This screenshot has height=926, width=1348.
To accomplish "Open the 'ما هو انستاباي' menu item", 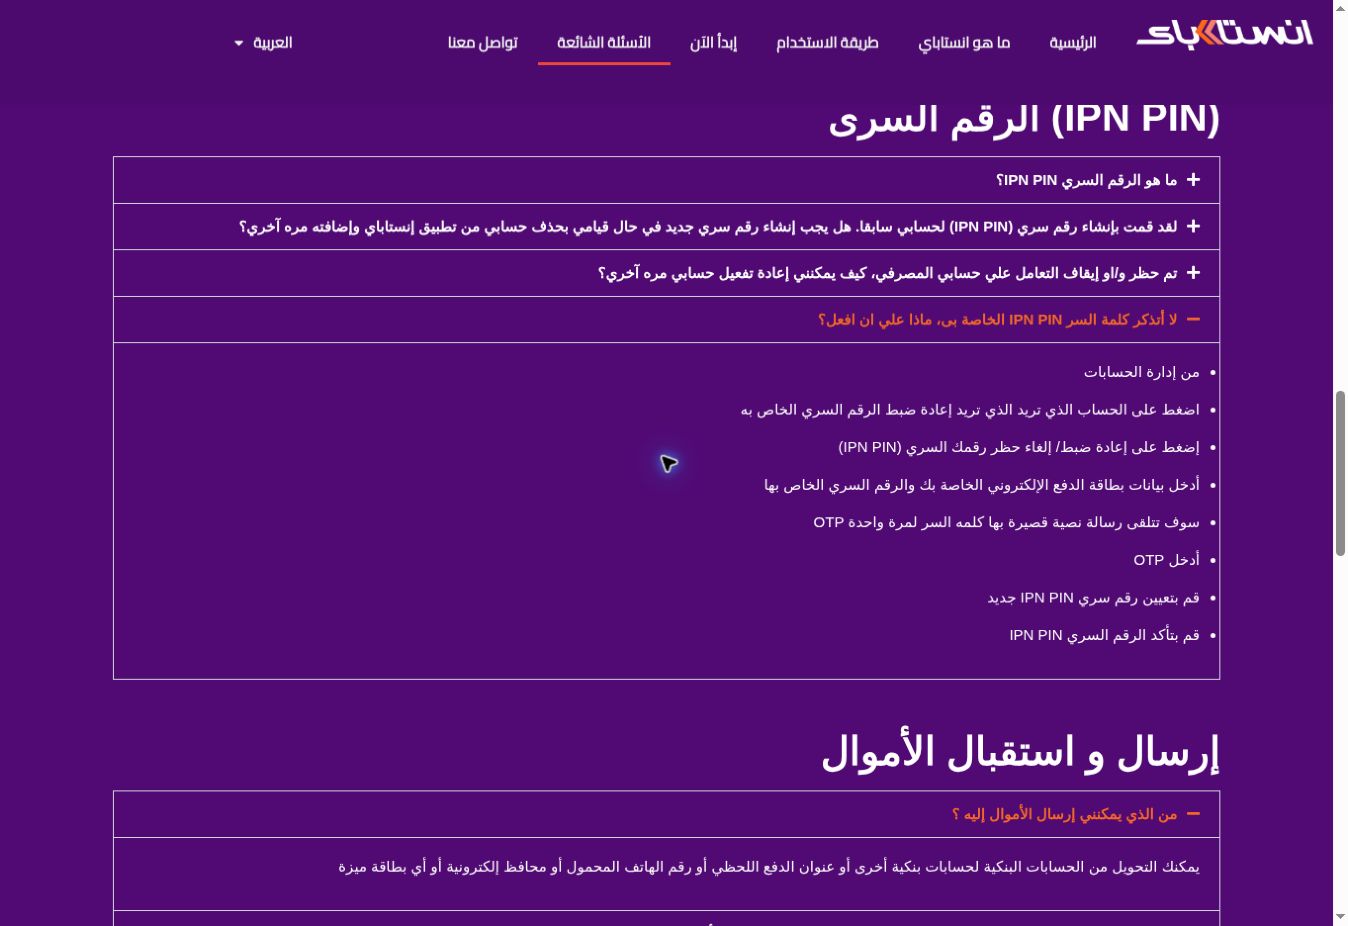I will 964,43.
